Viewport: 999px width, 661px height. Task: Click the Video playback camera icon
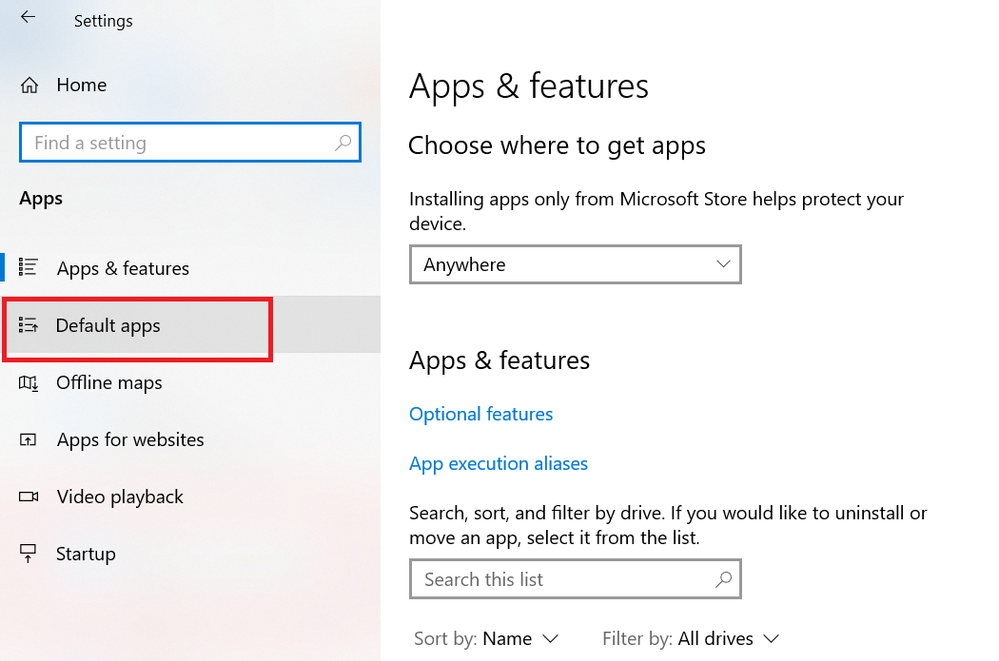(x=29, y=497)
